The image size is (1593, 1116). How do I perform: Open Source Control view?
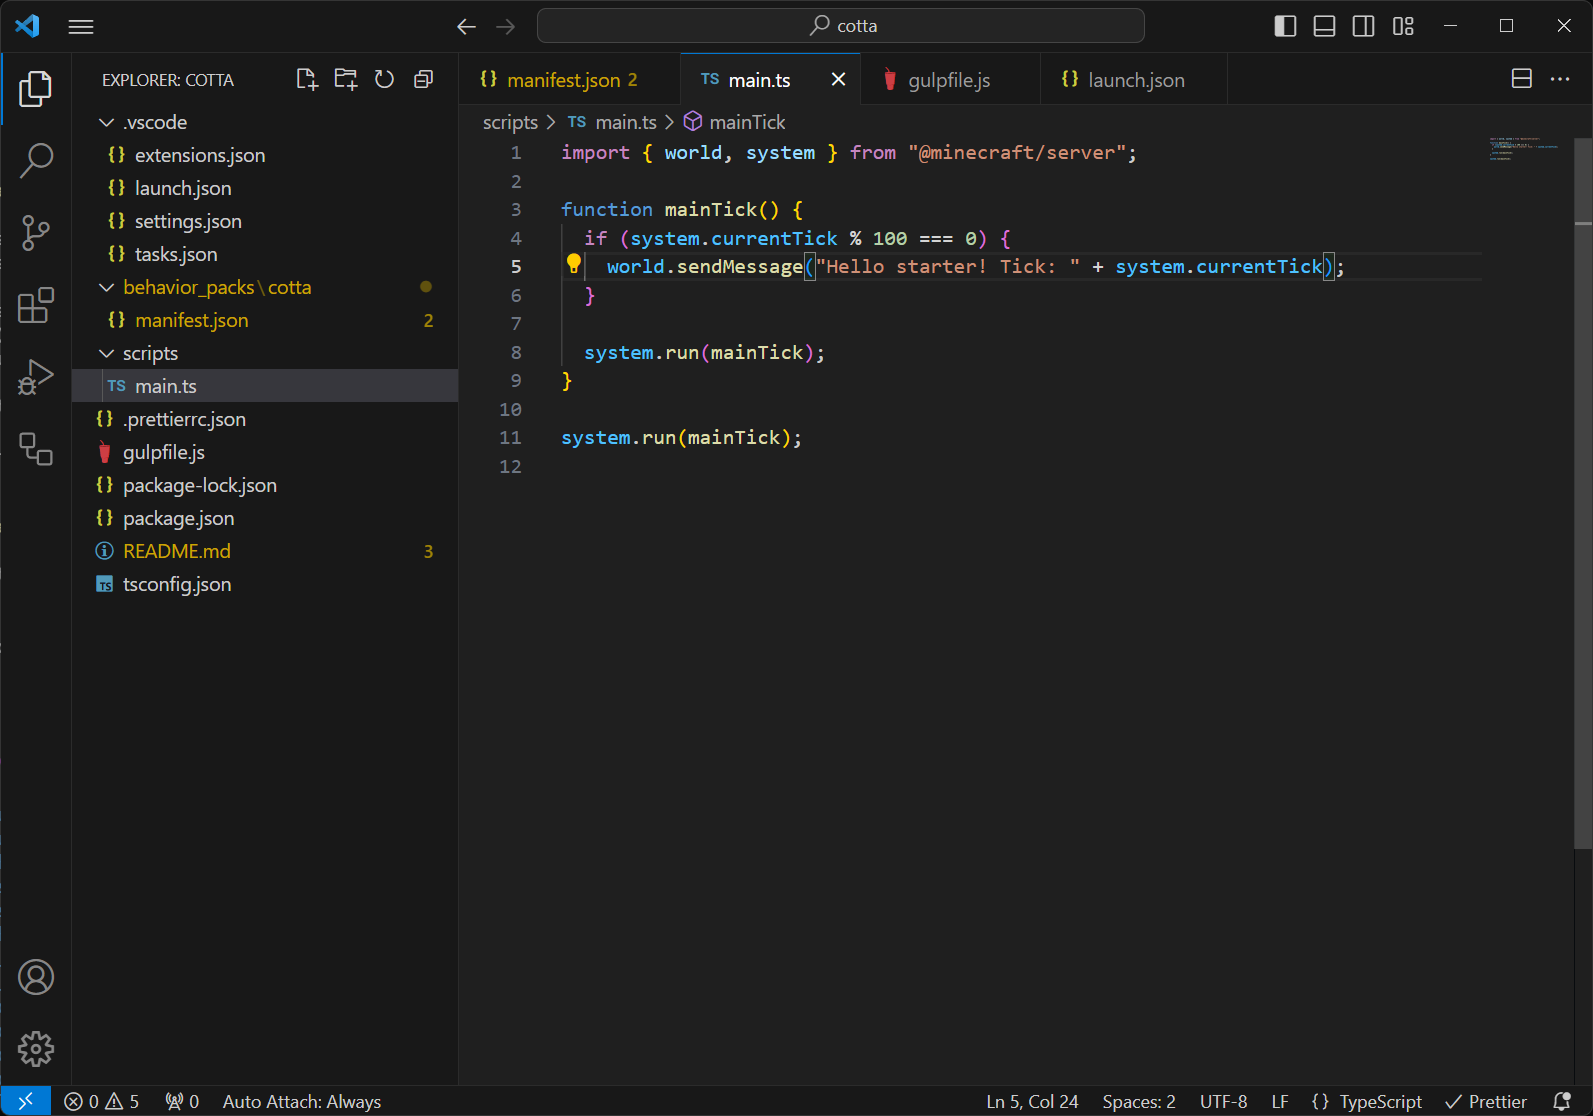click(36, 233)
